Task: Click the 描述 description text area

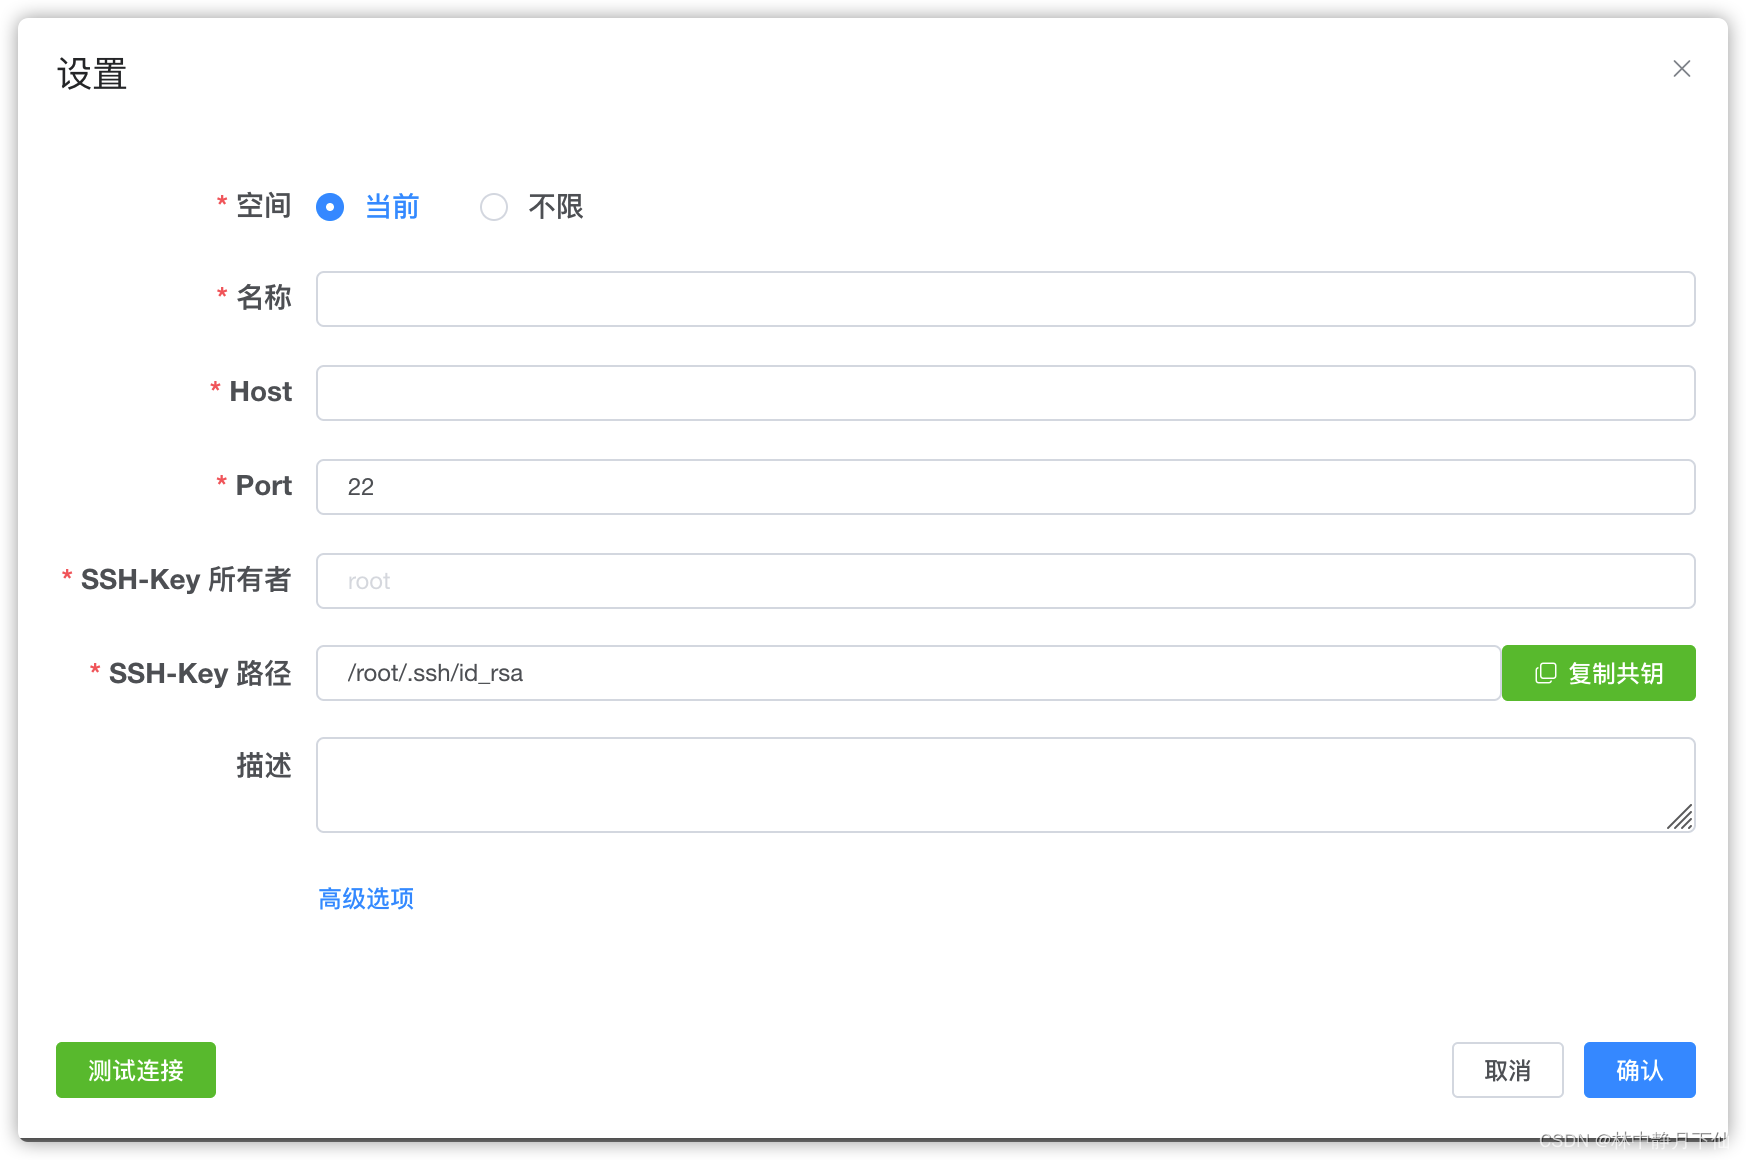Action: [1004, 784]
